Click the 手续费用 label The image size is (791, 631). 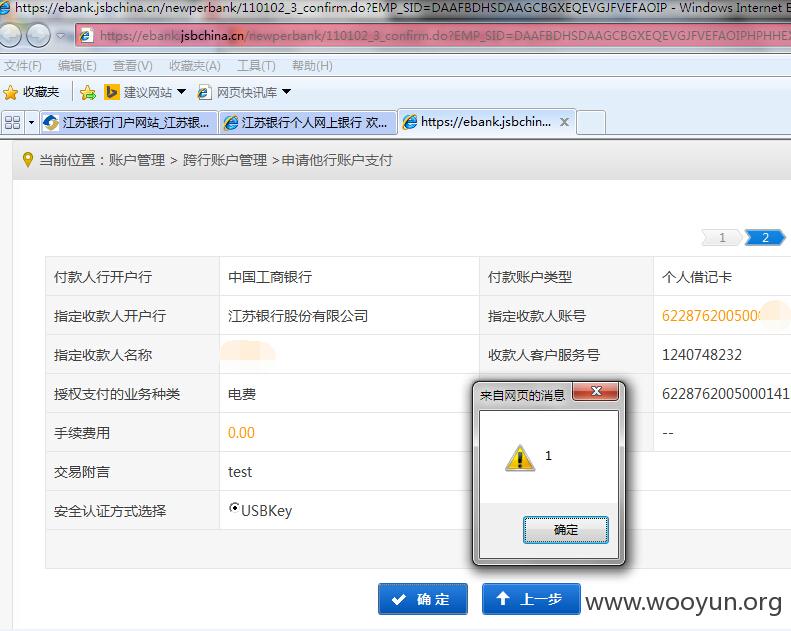click(x=82, y=433)
